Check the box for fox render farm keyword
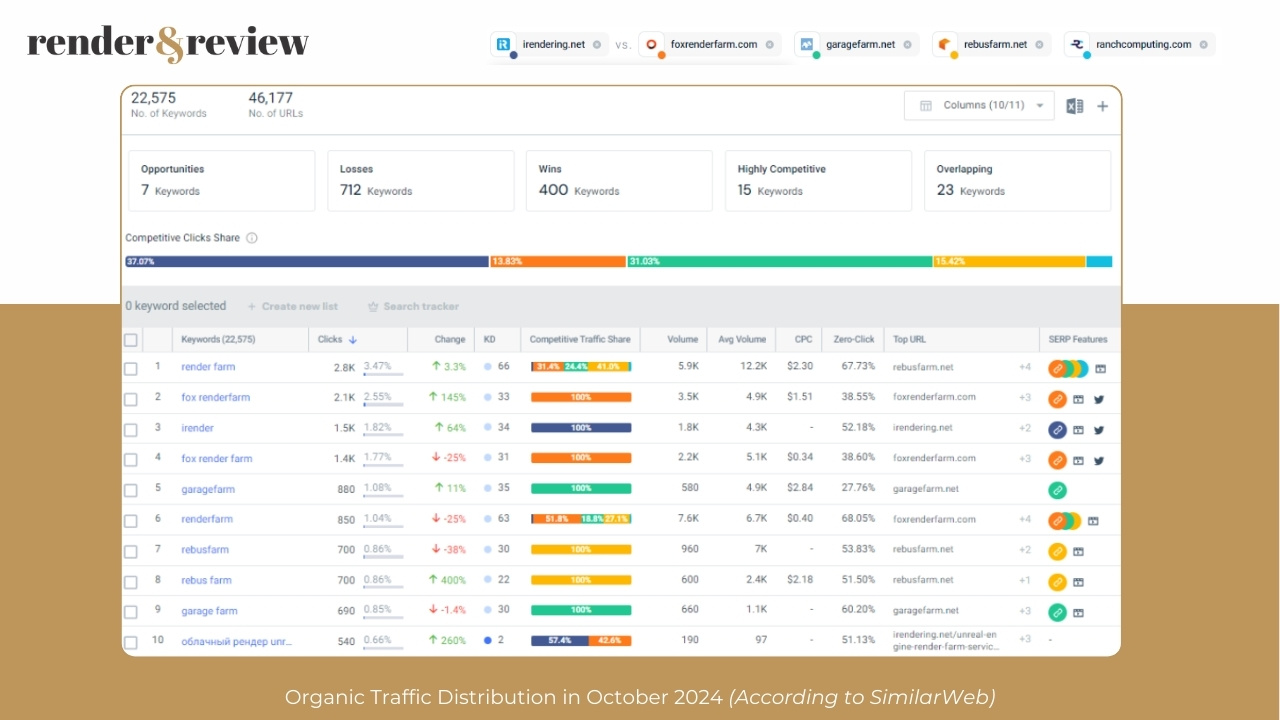This screenshot has width=1280, height=720. [x=130, y=460]
